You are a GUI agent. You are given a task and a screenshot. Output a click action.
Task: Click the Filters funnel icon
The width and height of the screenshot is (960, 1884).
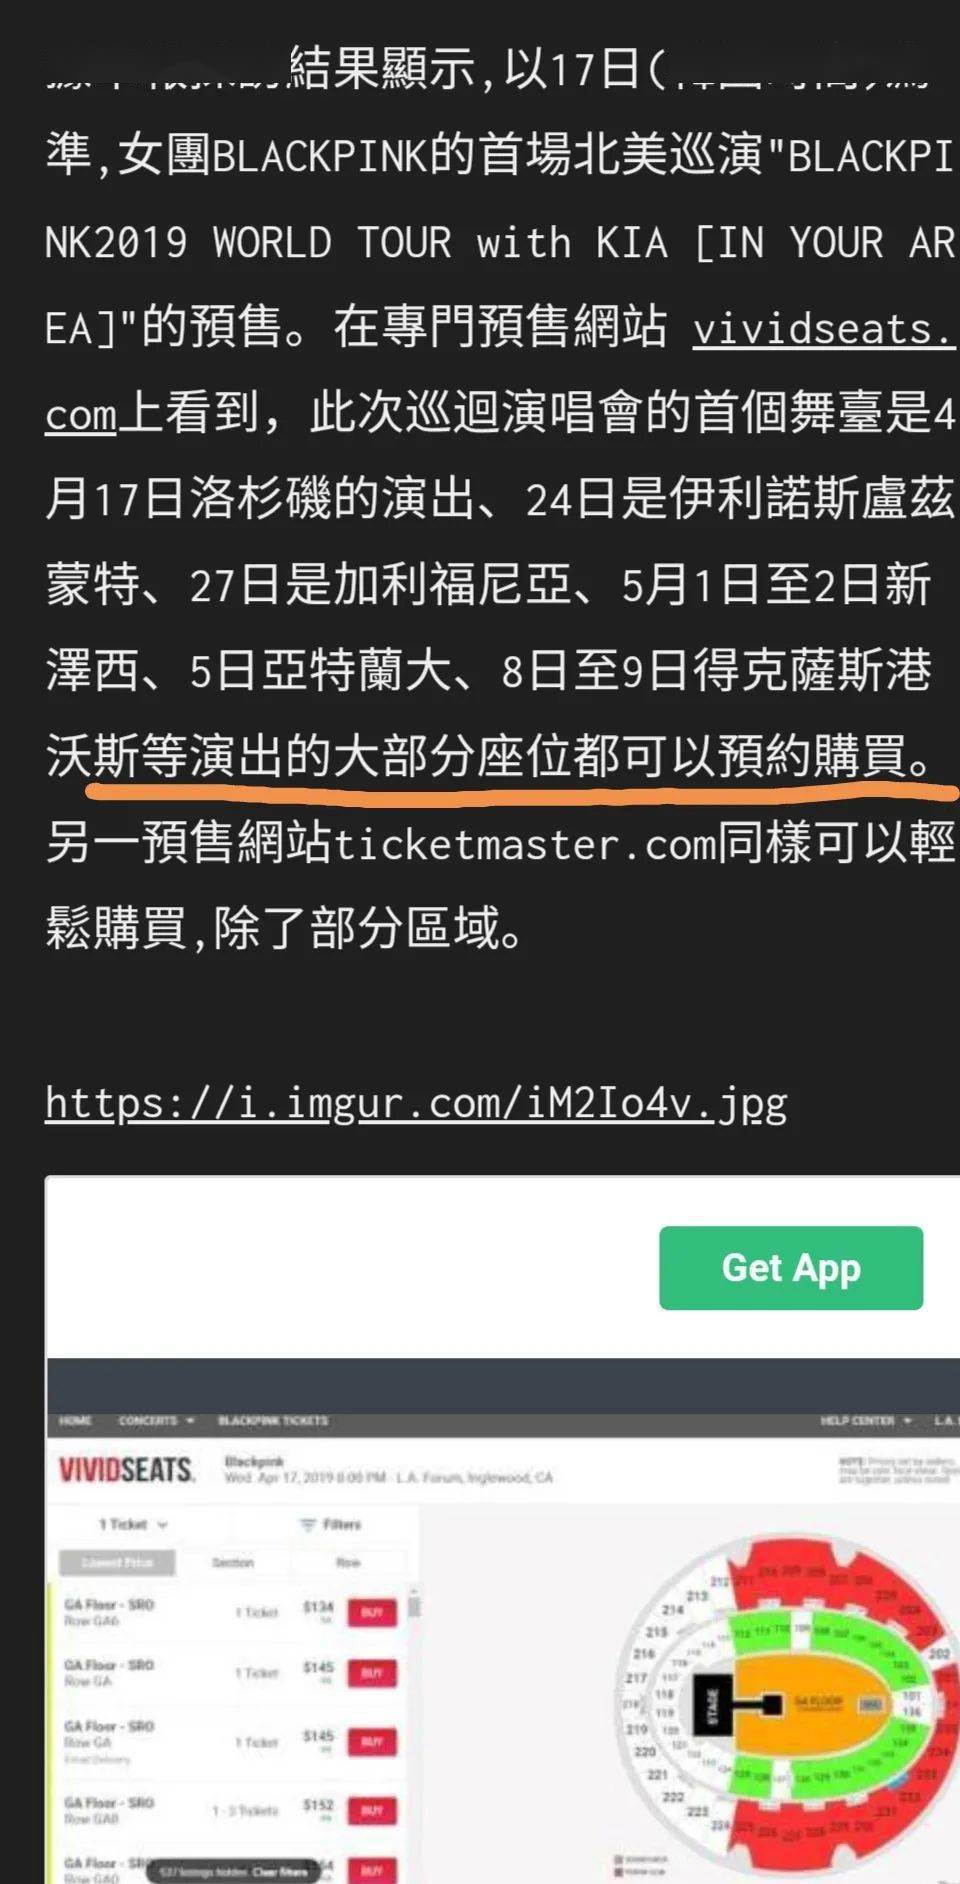coord(308,1524)
